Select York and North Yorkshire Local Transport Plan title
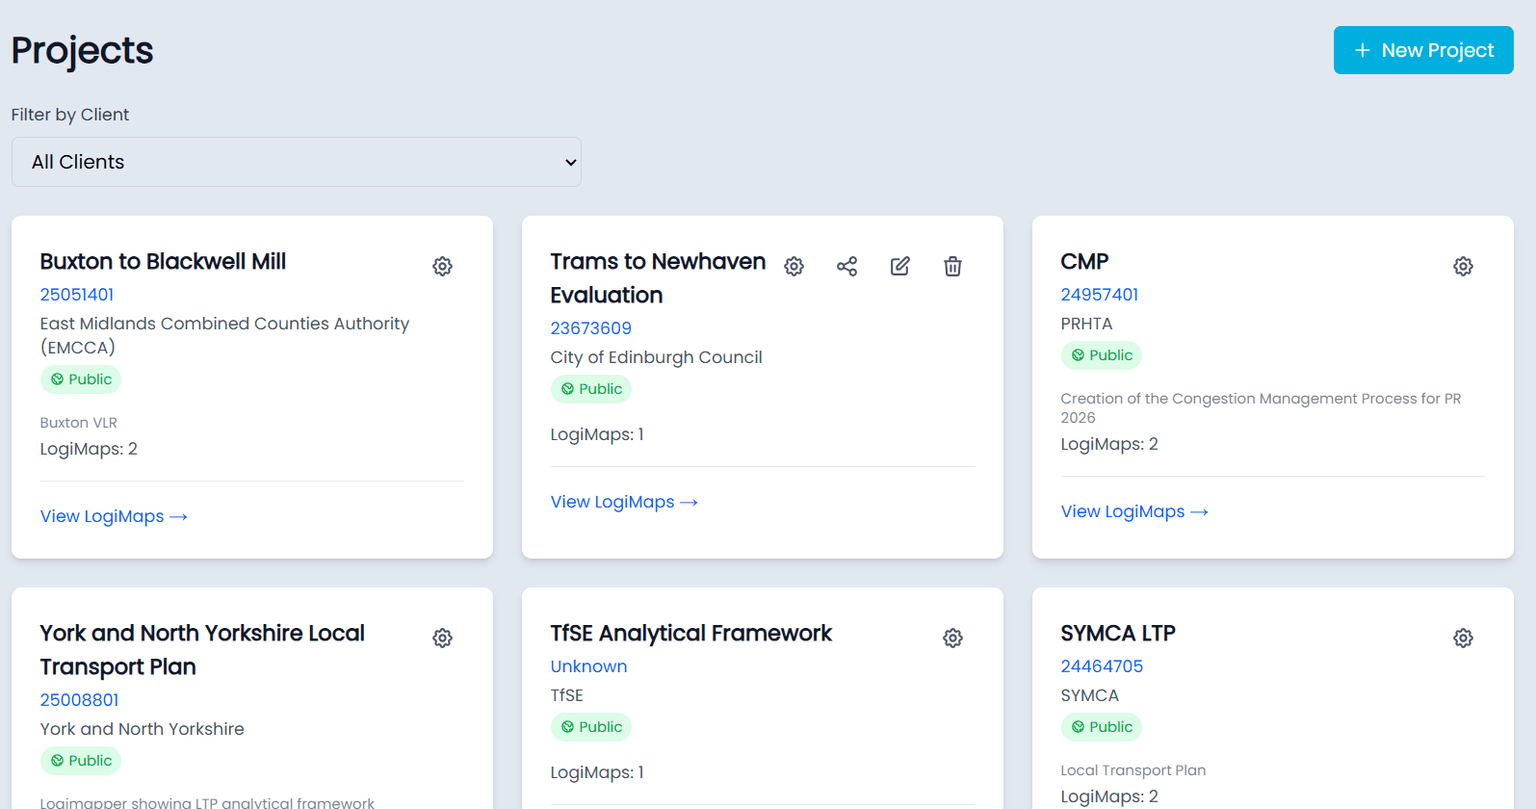Screen dimensions: 1536x809 202,650
